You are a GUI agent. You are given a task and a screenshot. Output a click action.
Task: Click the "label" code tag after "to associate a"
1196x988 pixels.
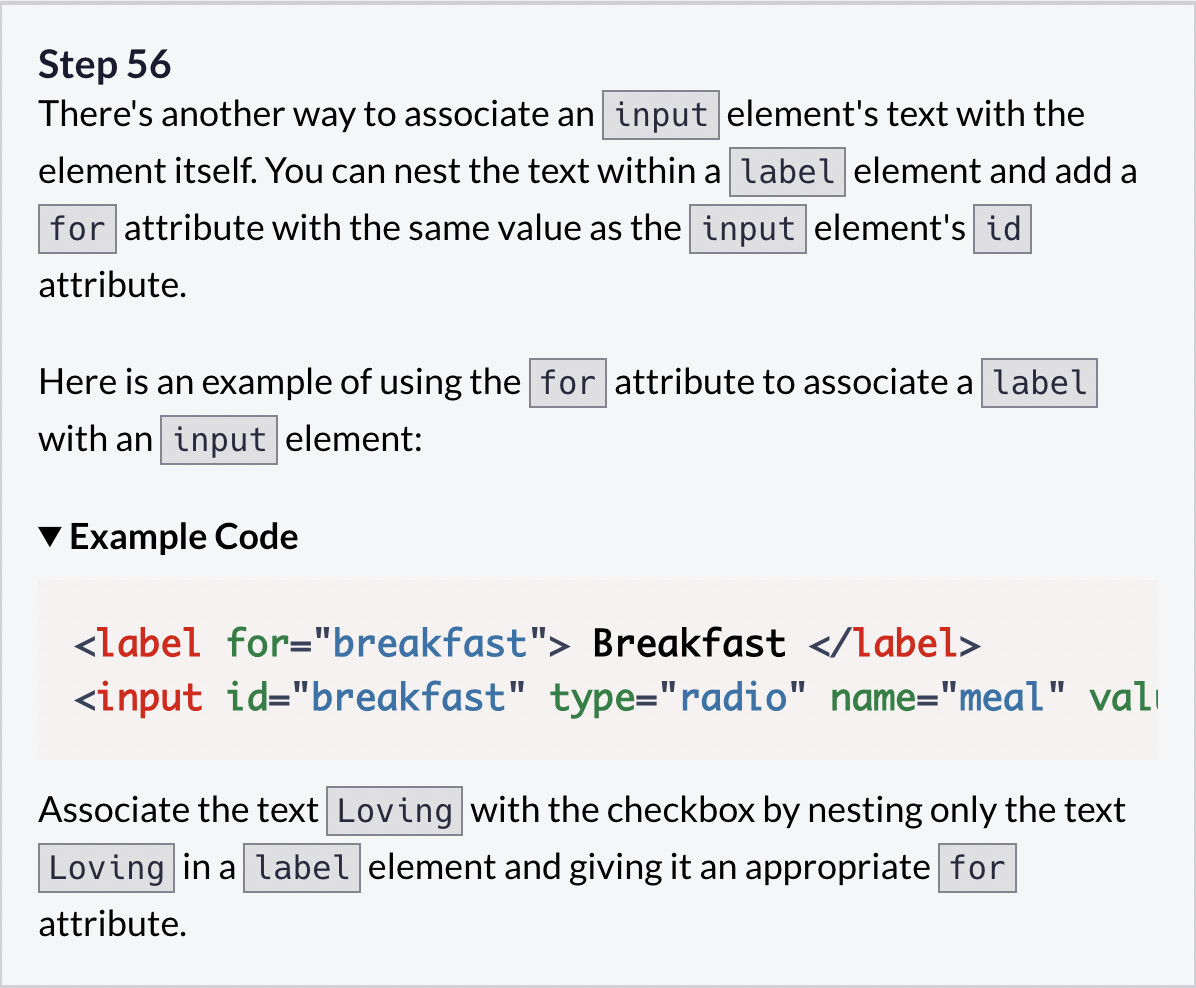[x=1039, y=383]
